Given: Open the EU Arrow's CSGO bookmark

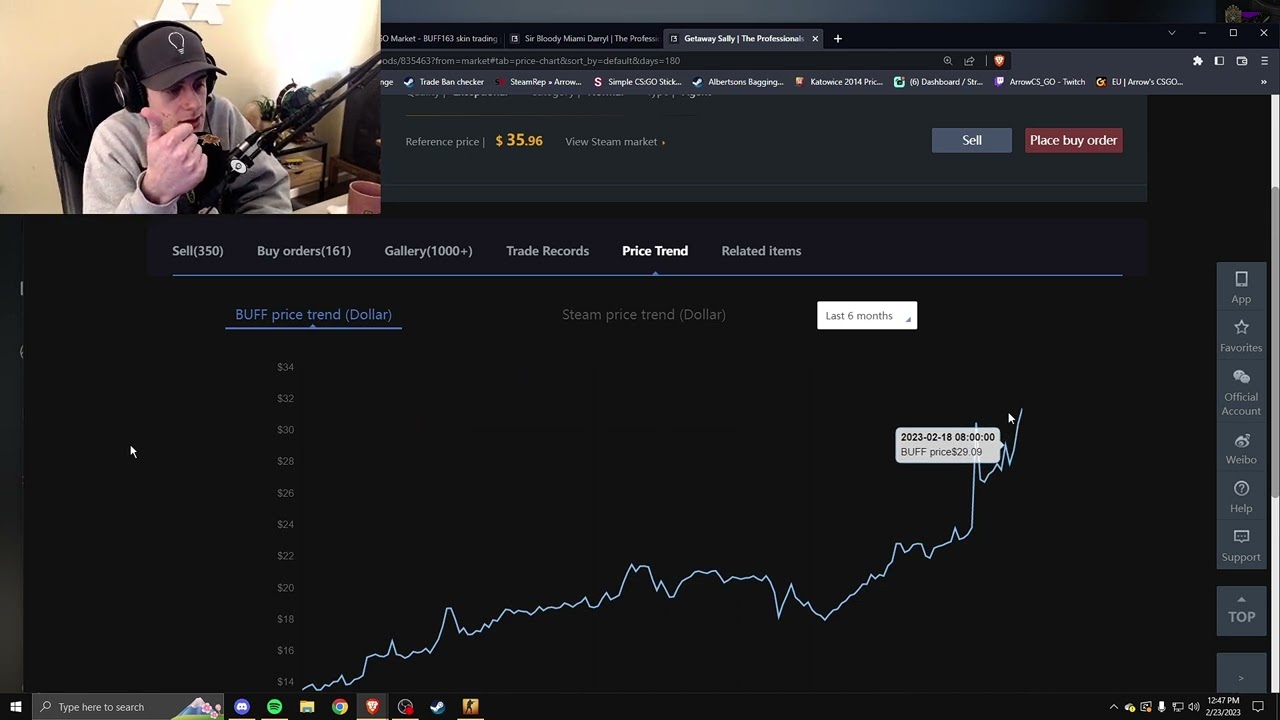Looking at the screenshot, I should point(1140,82).
